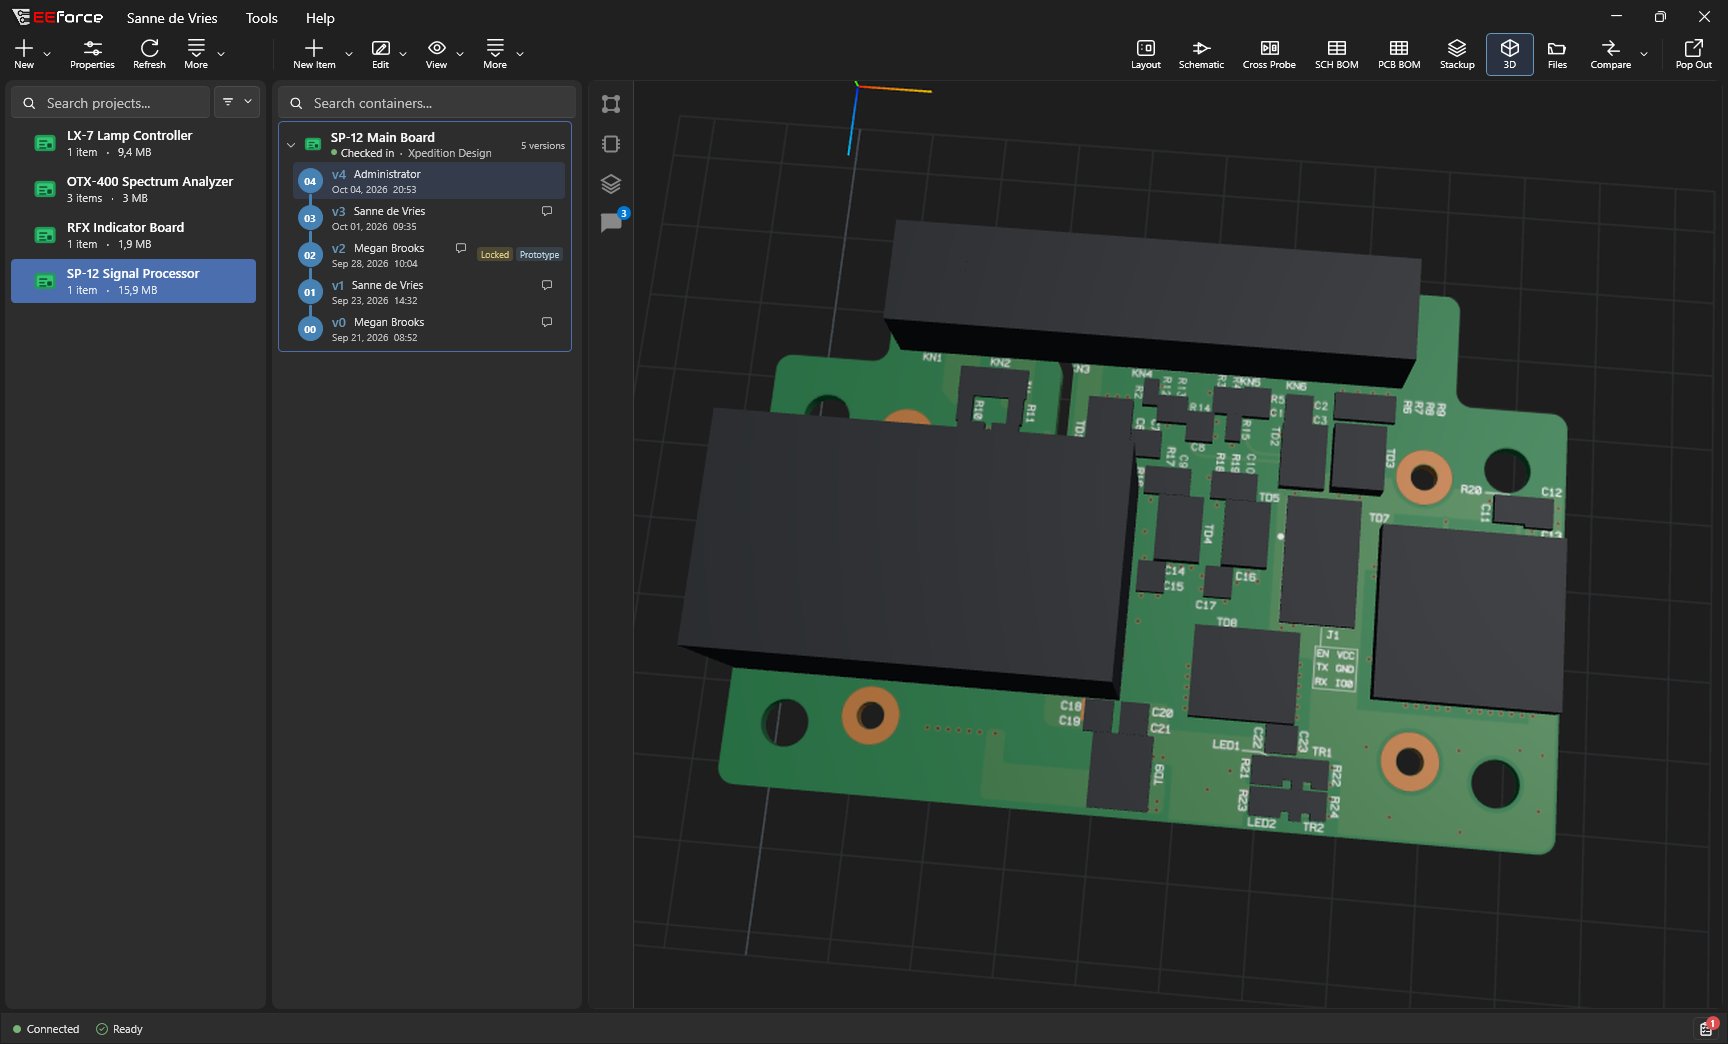
Task: Select the fit-to-view frame icon in viewer sidebar
Action: pyautogui.click(x=611, y=104)
